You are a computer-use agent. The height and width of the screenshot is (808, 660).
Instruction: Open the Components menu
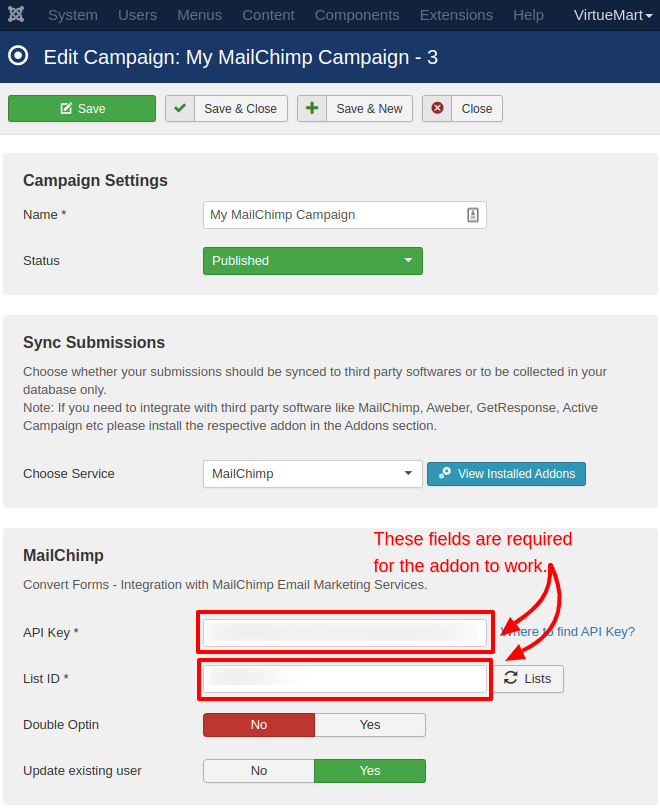click(357, 15)
